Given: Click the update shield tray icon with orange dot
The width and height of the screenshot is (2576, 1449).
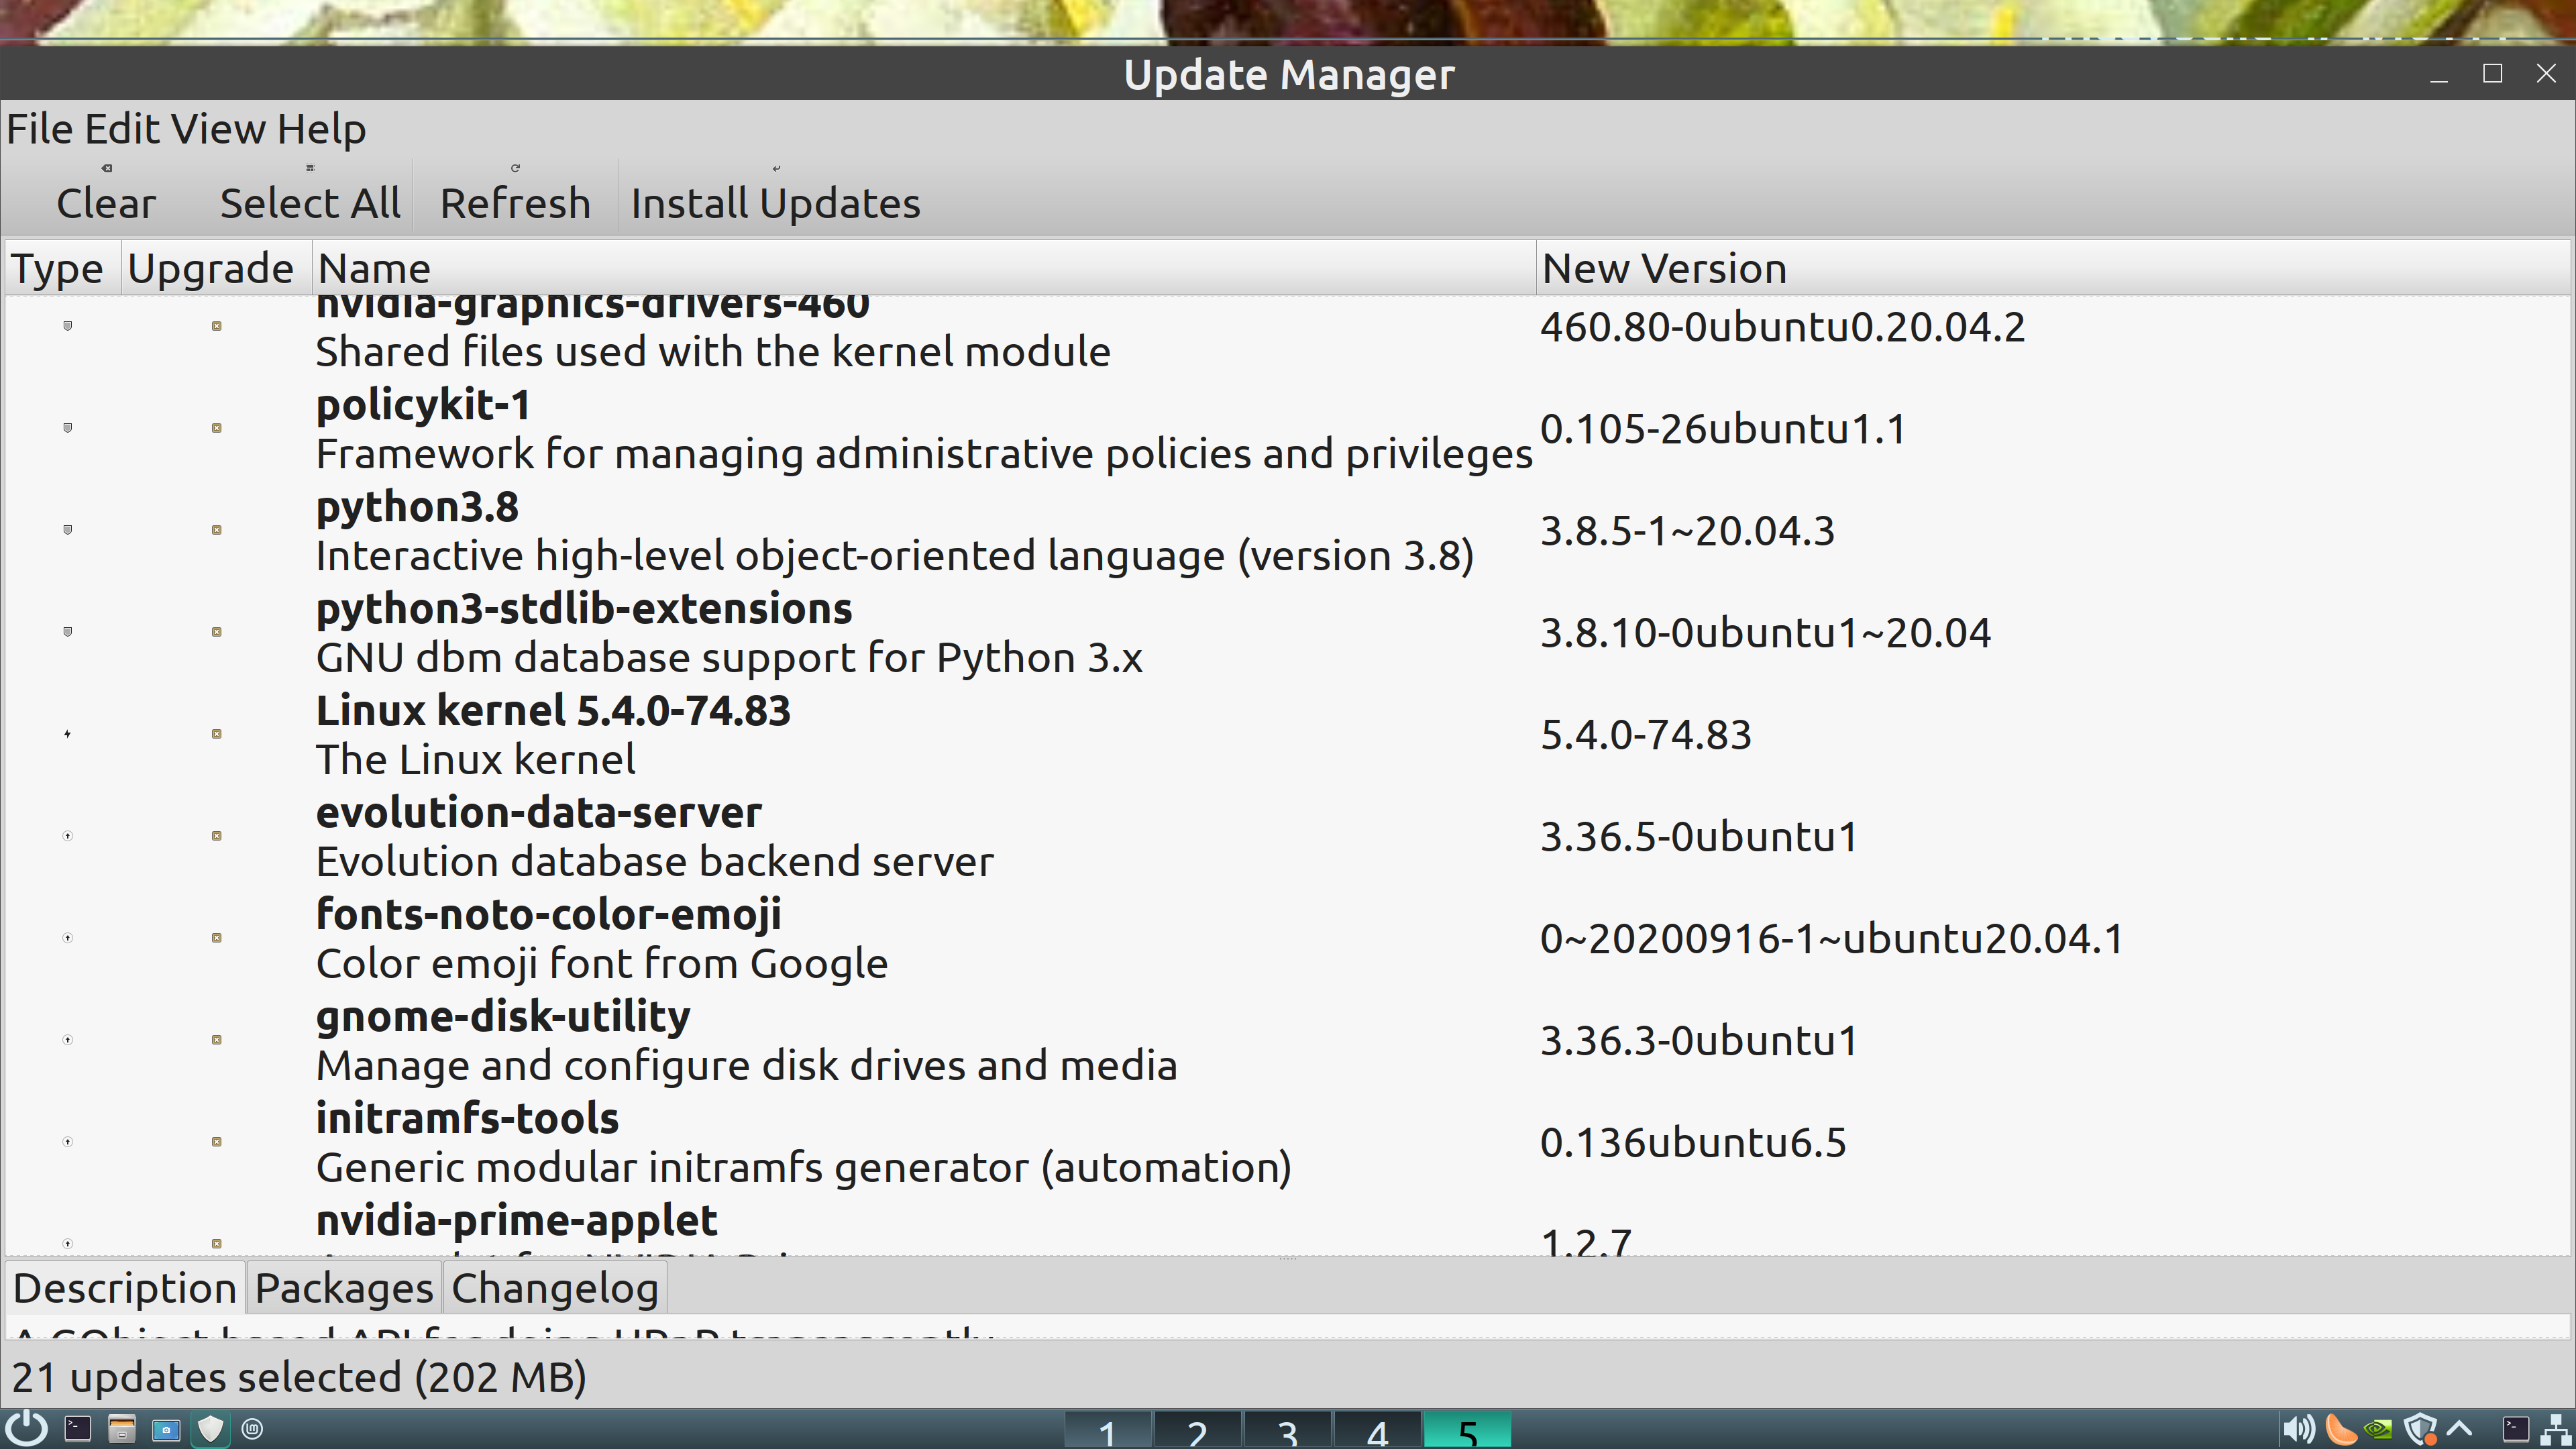Looking at the screenshot, I should click(2420, 1430).
